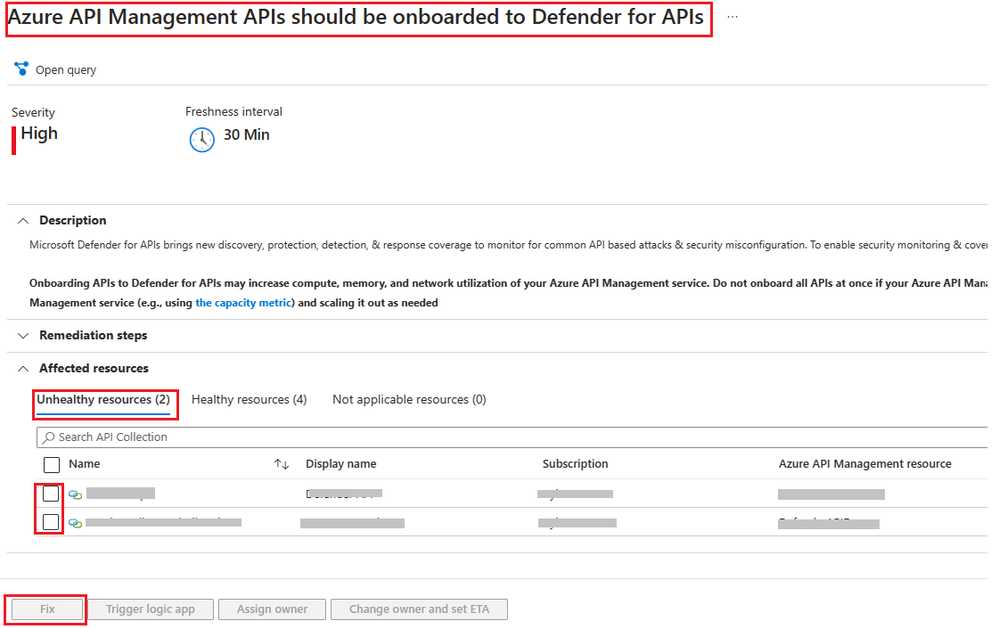This screenshot has width=999, height=628.
Task: Click Change owner and set ETA button
Action: pos(419,609)
